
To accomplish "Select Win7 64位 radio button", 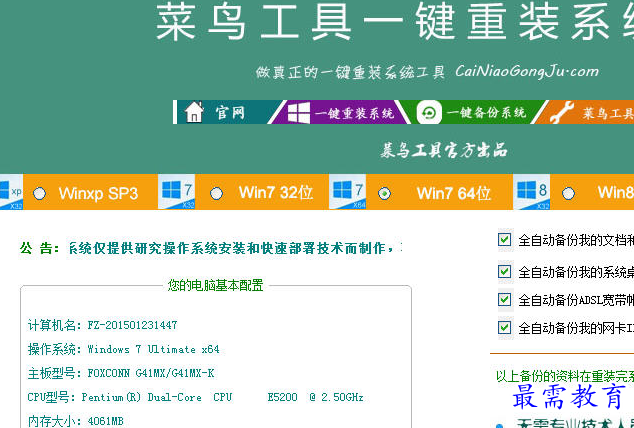I will 384,194.
